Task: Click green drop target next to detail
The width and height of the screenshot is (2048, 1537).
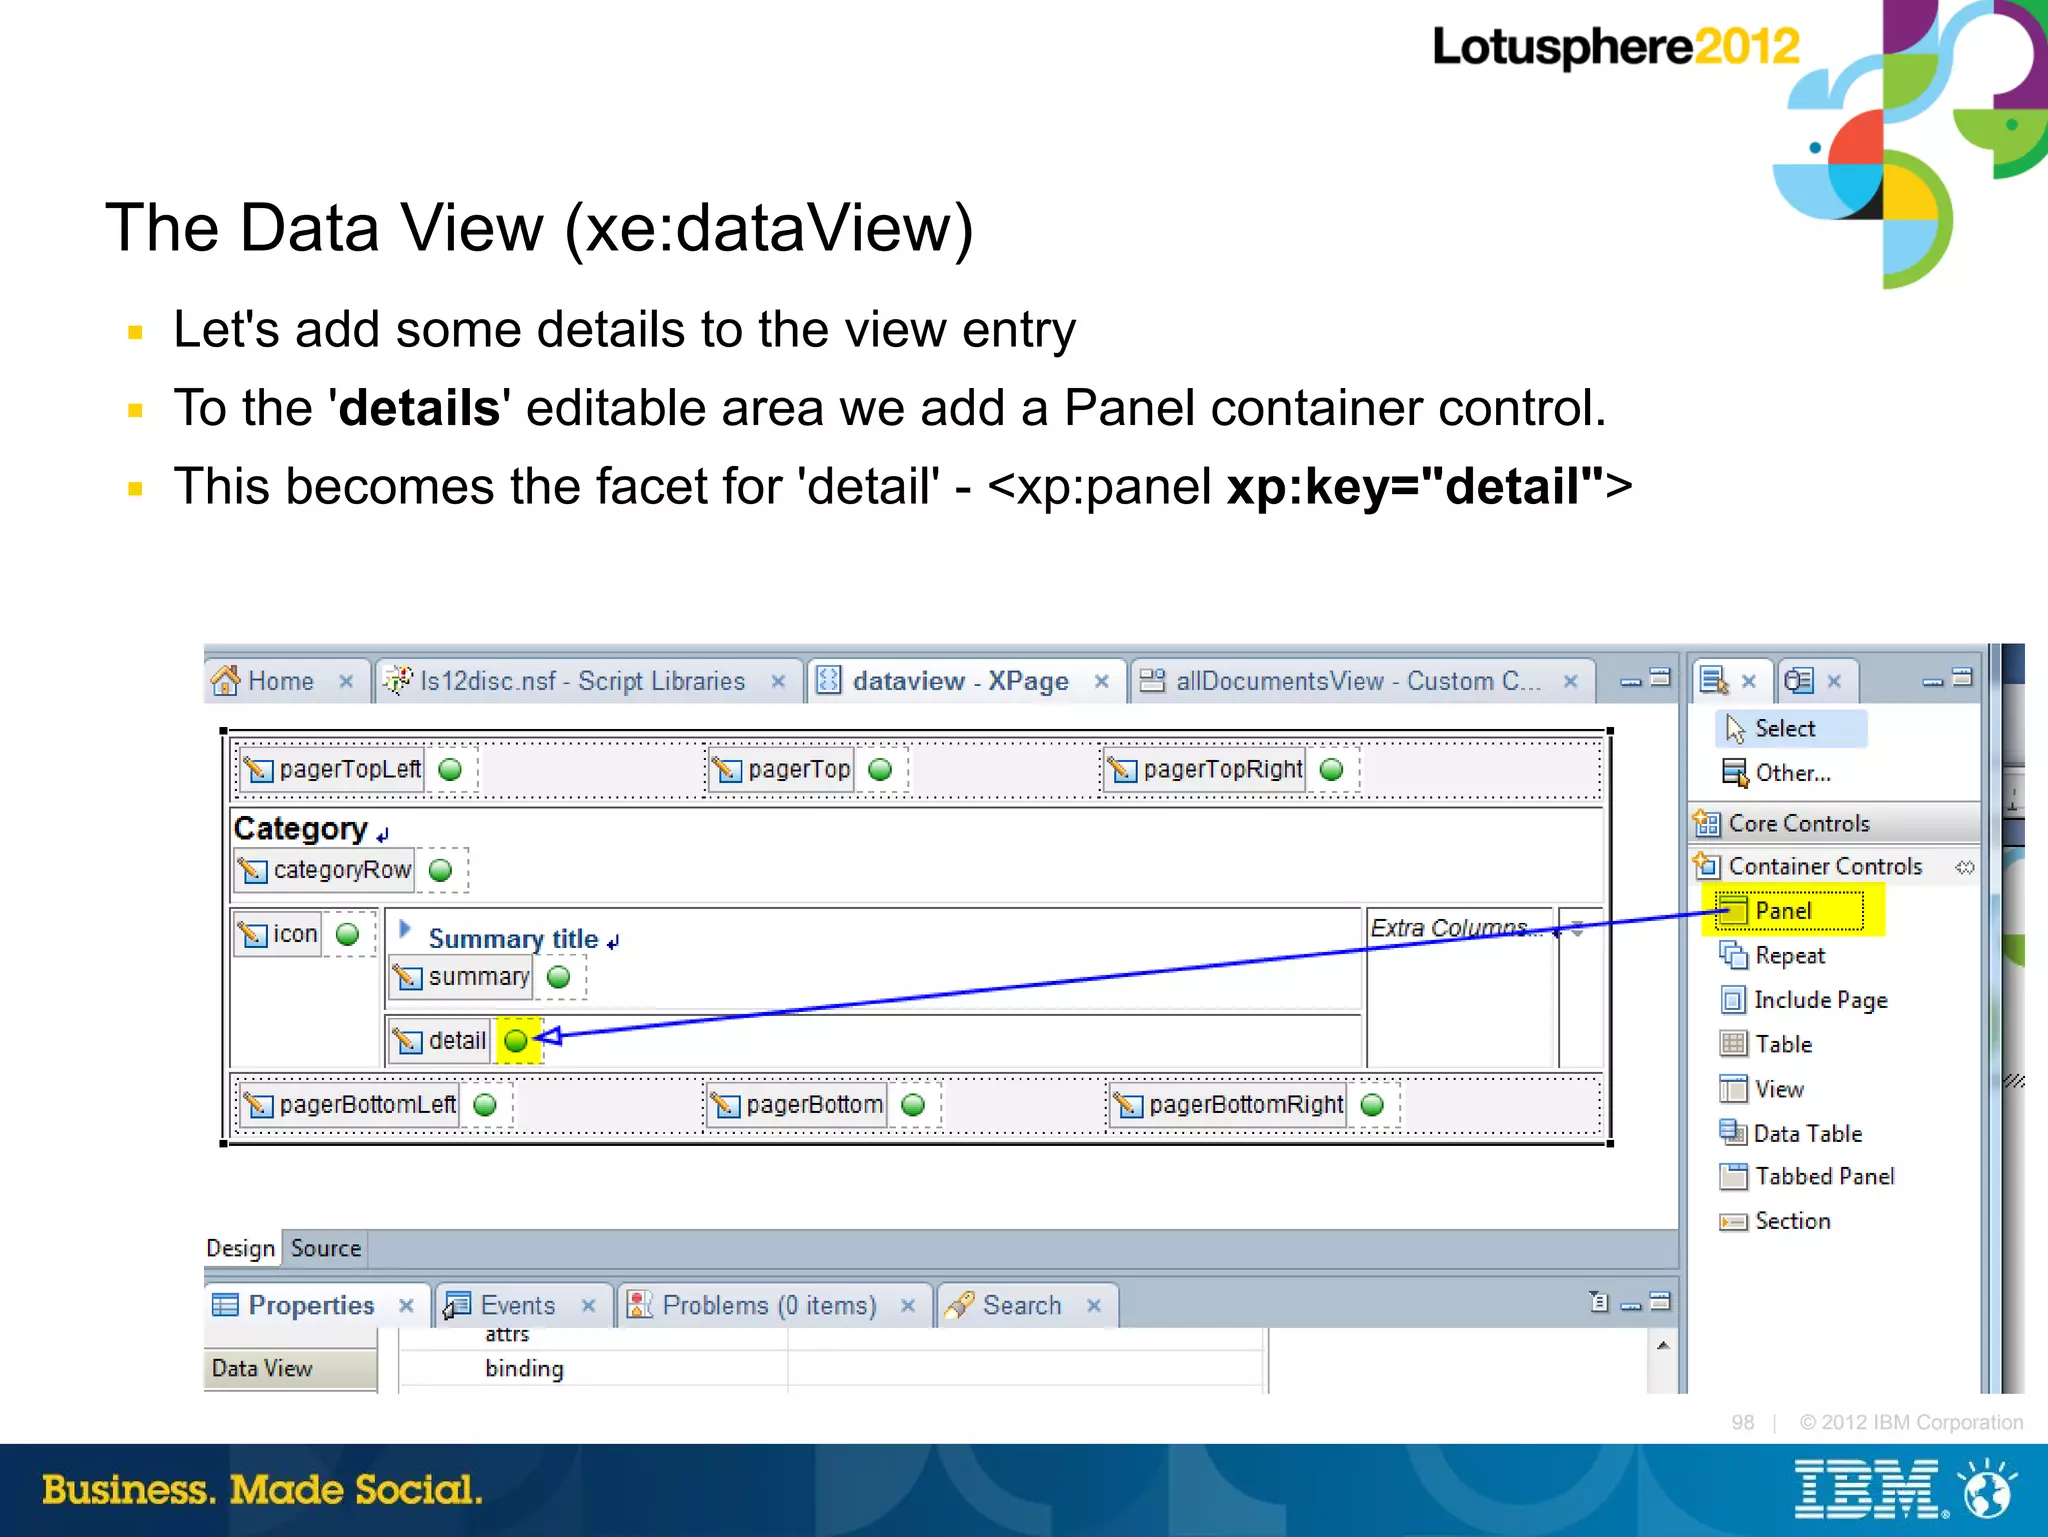Action: (516, 1041)
